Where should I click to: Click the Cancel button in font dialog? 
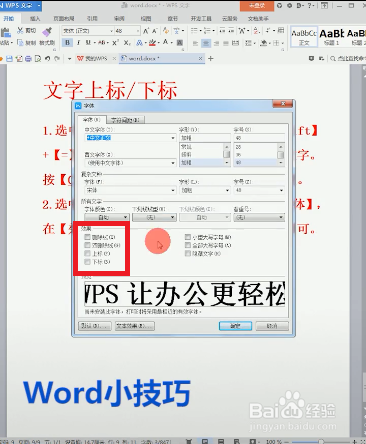[x=272, y=326]
